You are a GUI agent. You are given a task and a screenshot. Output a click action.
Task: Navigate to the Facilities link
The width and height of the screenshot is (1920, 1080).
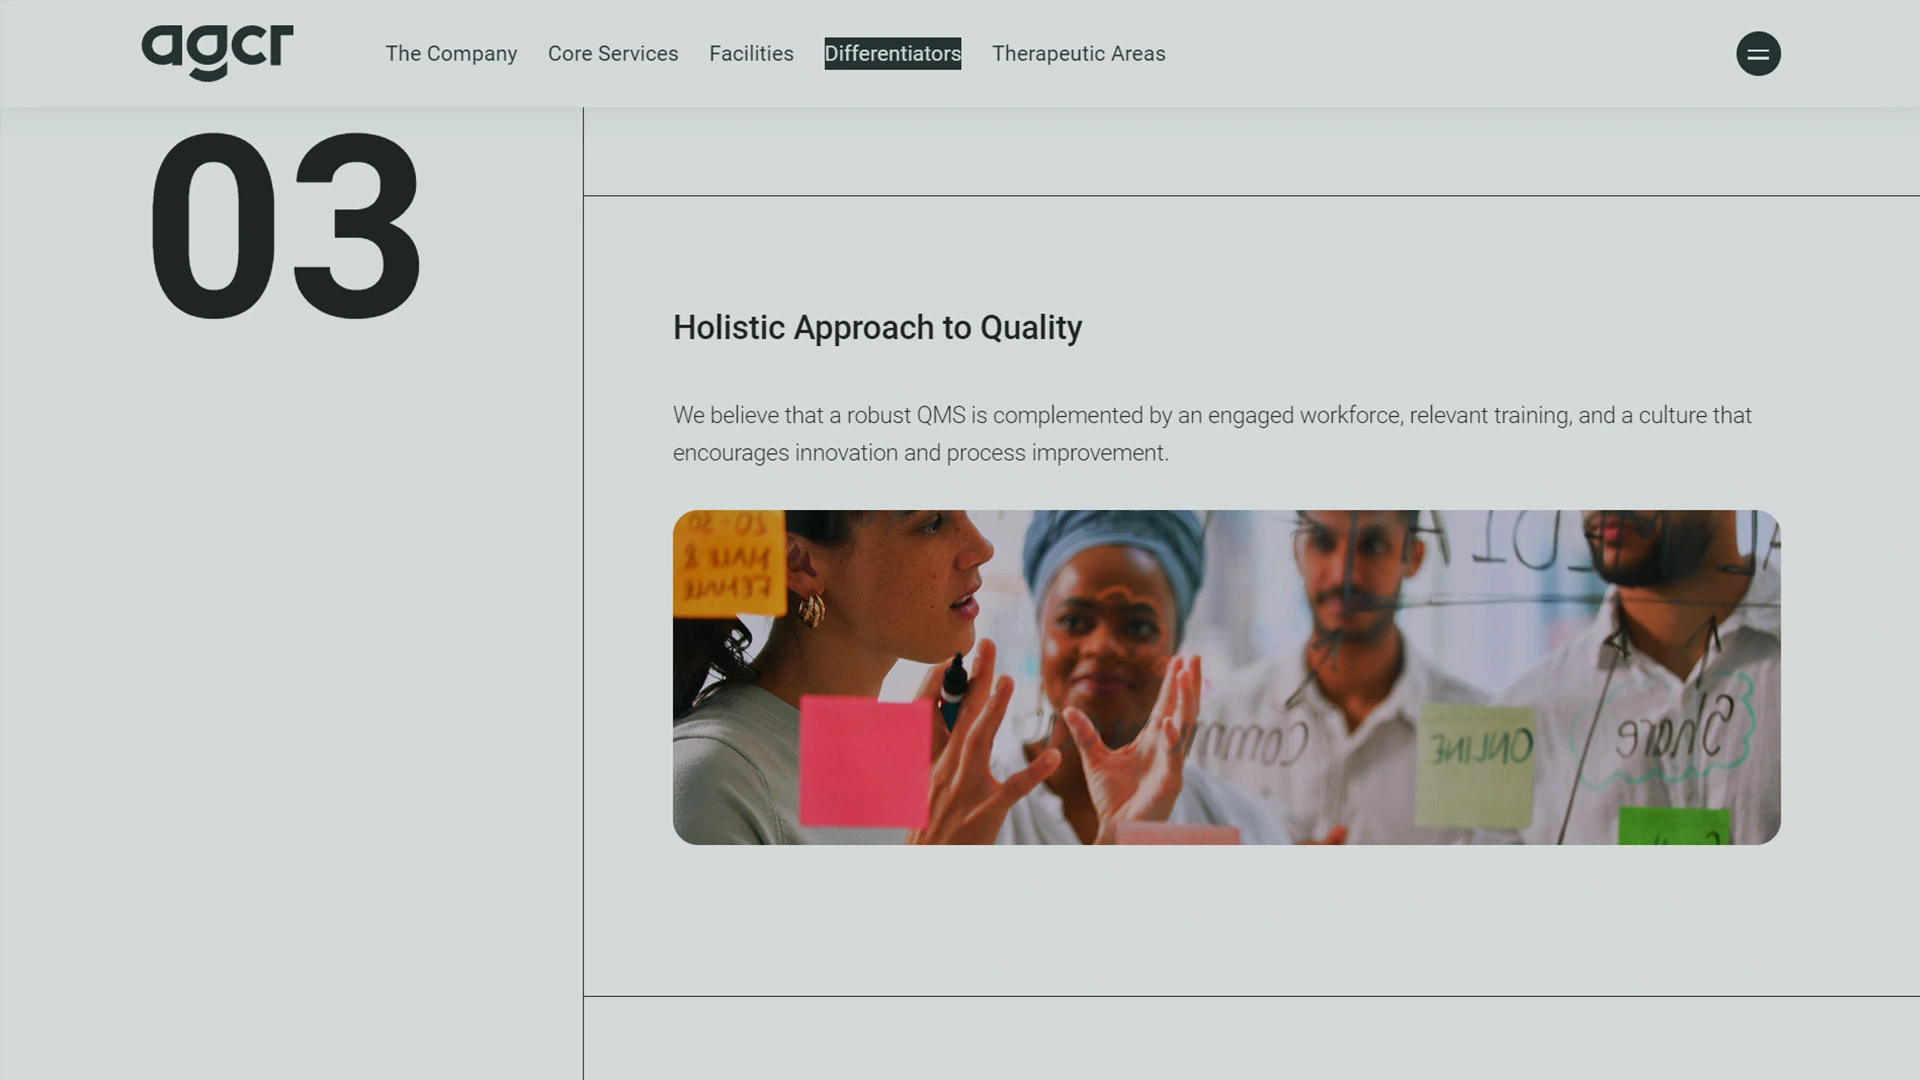(x=751, y=53)
